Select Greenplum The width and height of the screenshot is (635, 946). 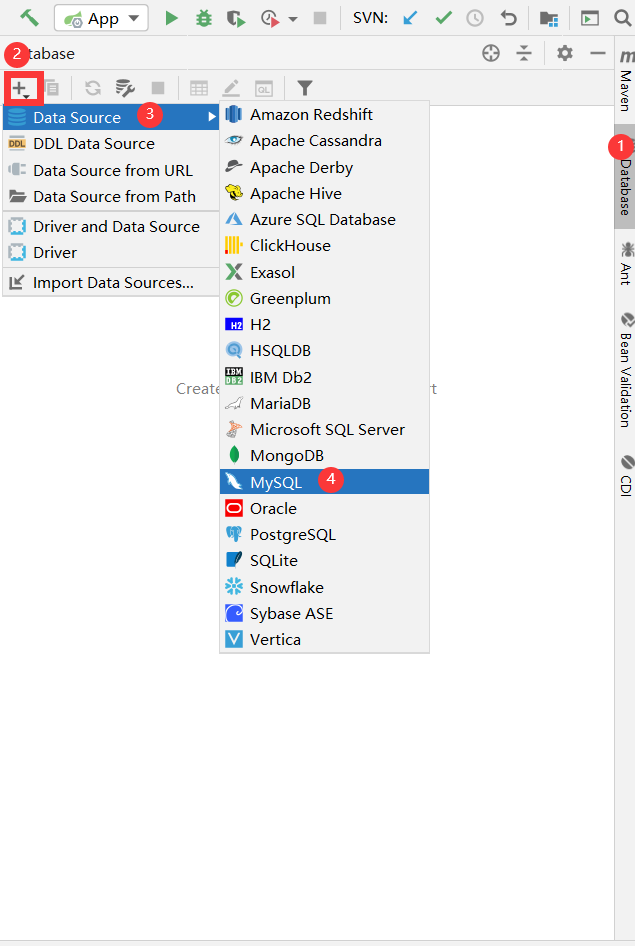[x=324, y=298]
